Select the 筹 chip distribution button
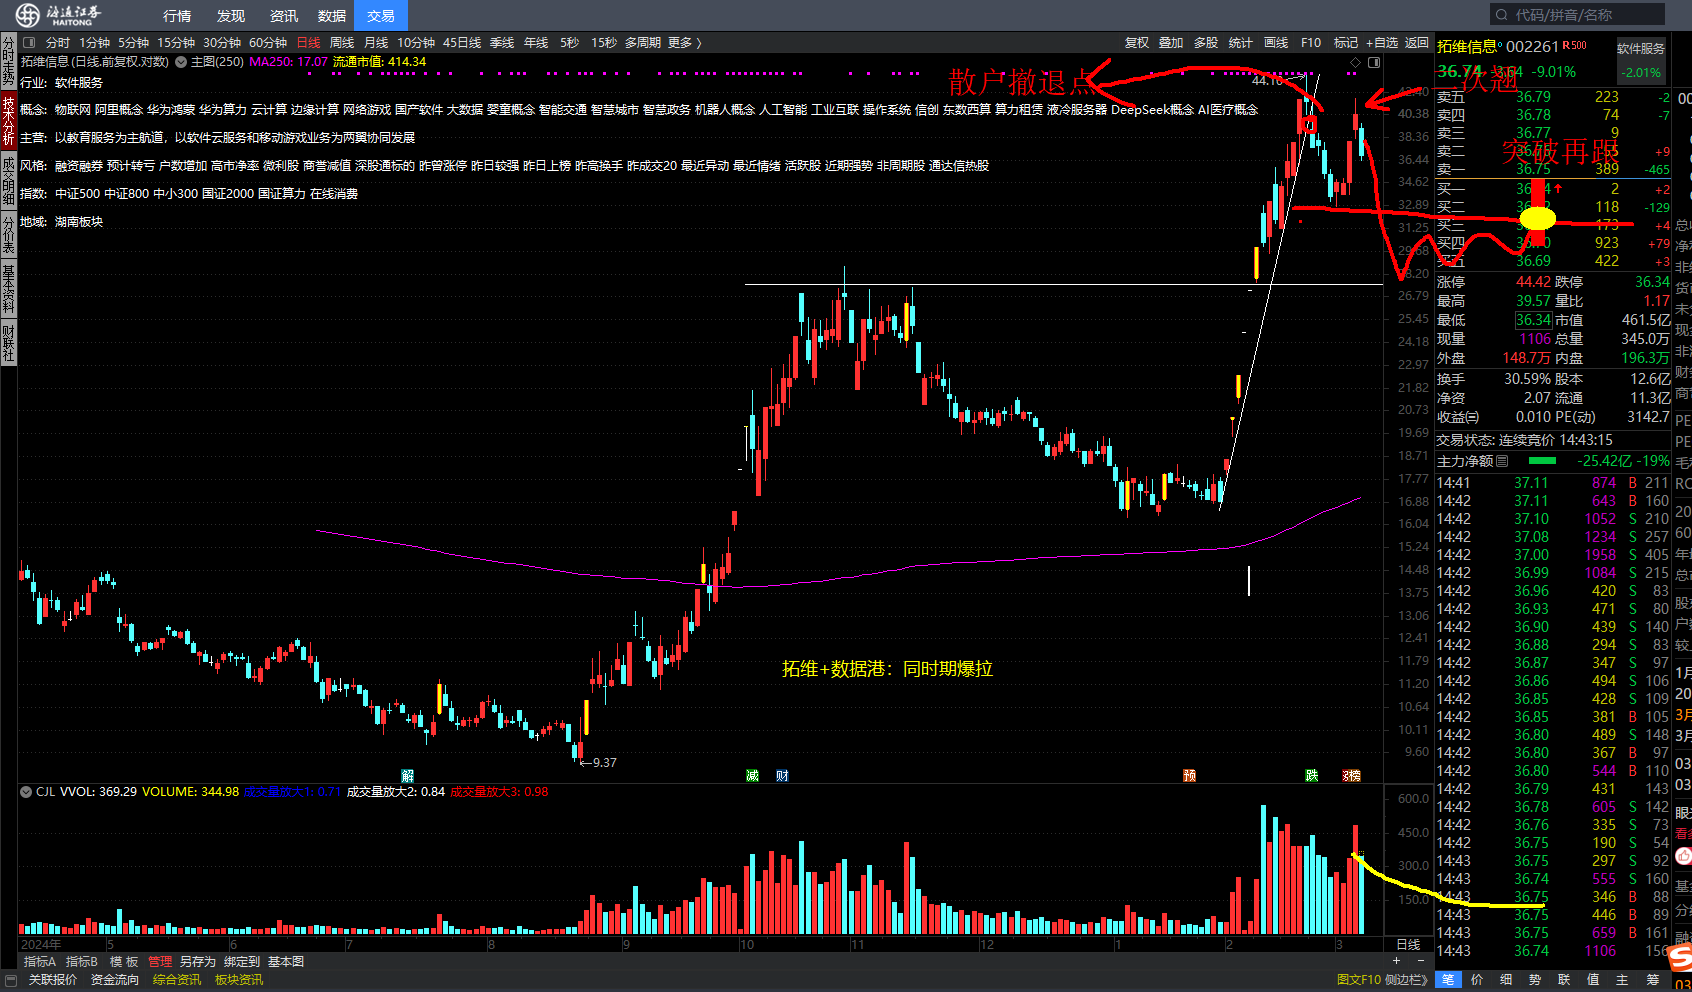 point(1653,980)
